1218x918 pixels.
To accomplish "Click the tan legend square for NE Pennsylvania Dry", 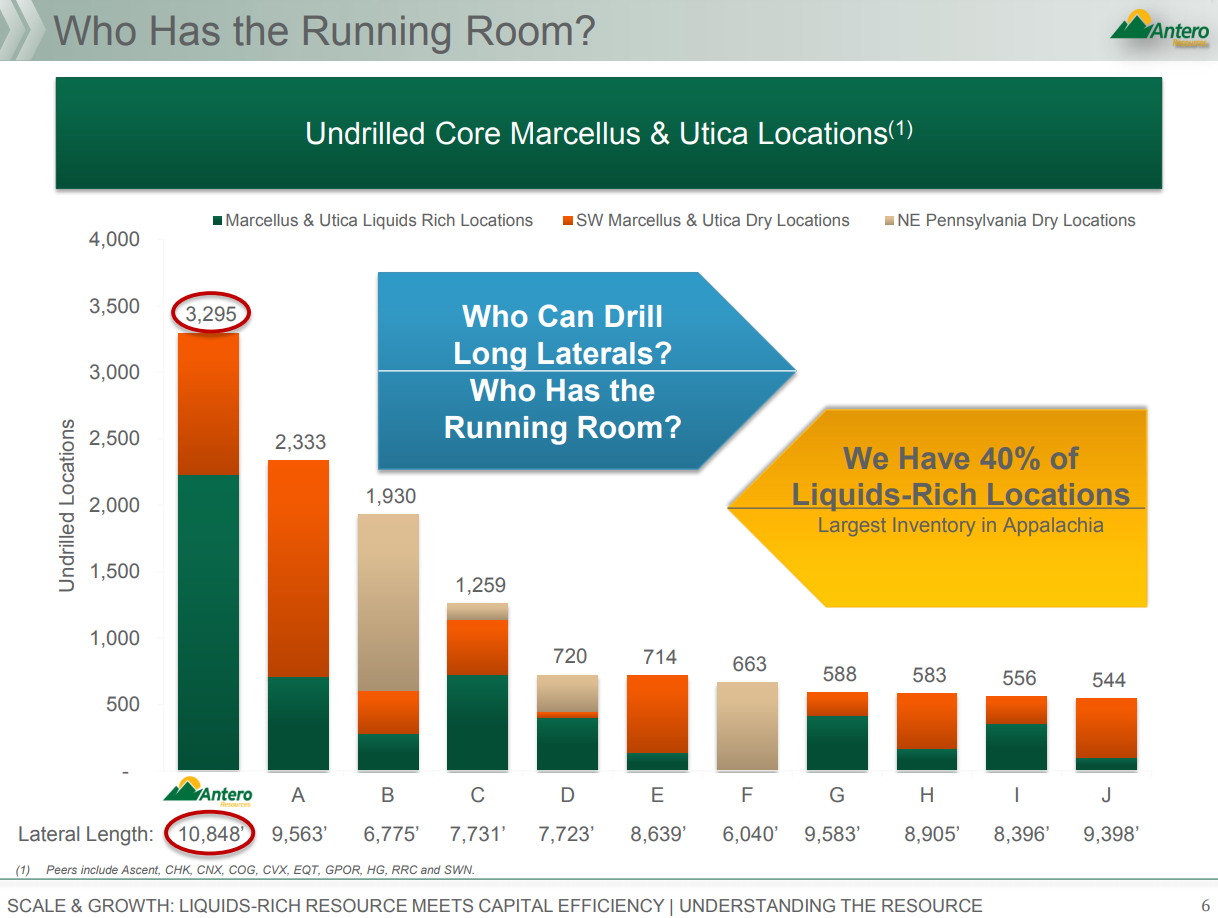I will point(889,221).
